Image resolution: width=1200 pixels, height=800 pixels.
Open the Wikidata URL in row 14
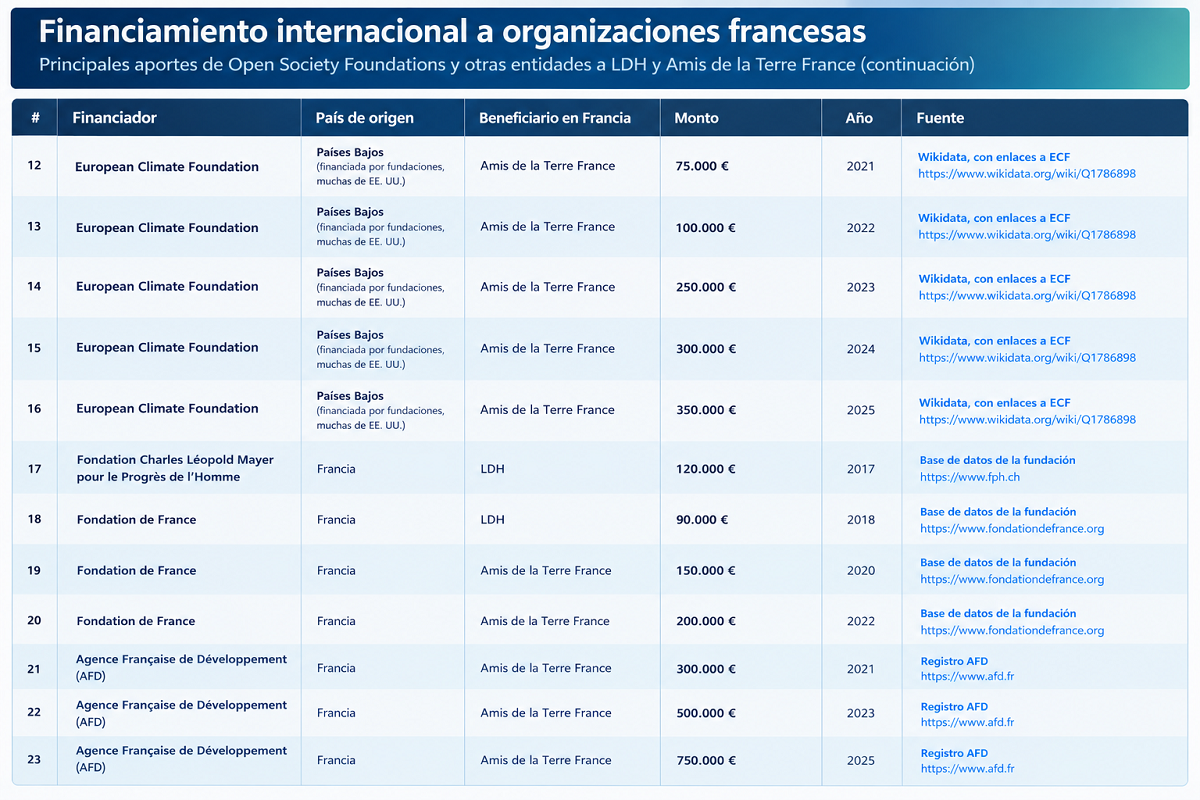pyautogui.click(x=1027, y=296)
